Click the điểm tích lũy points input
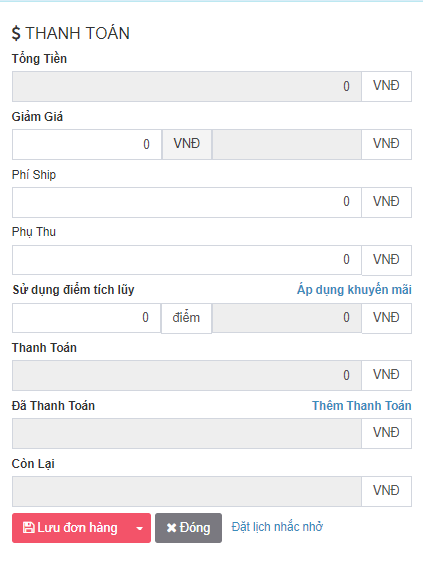Screen dimensions: 423x571 87,318
